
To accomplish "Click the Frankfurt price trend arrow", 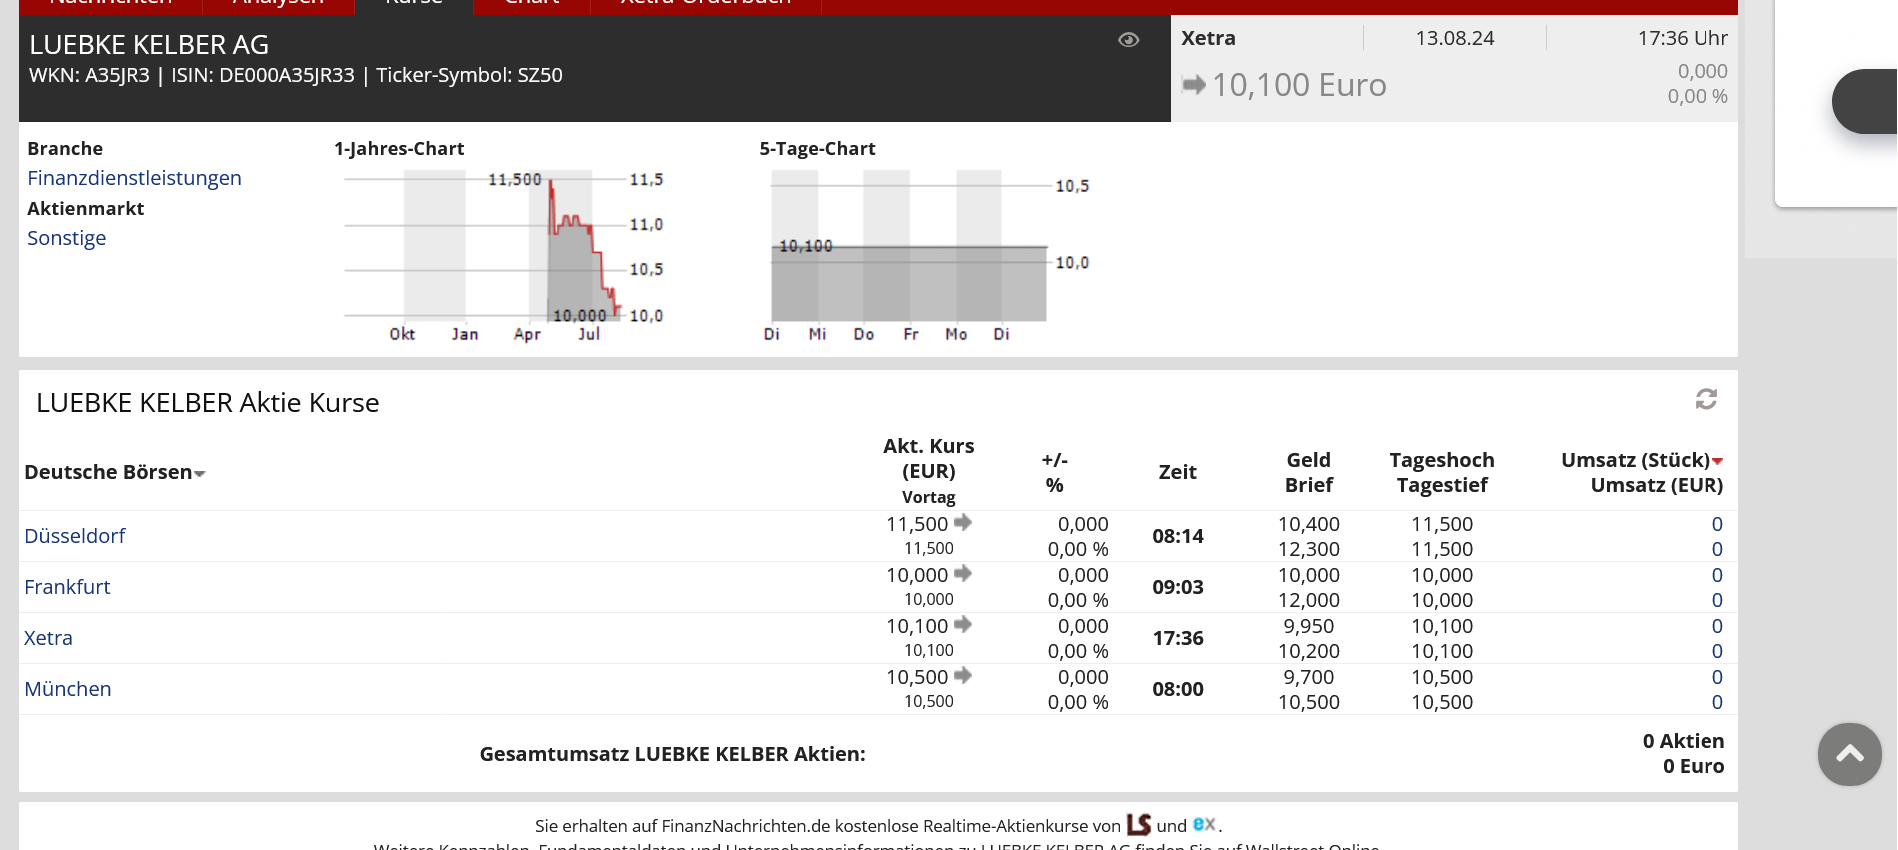I will (x=963, y=574).
